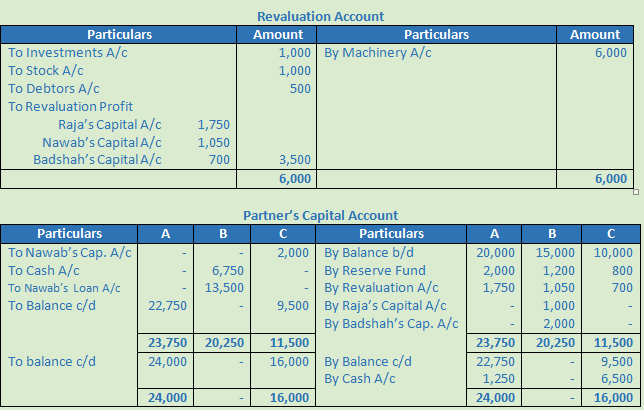Select the Revaluation Account title
644x410 pixels.
tap(320, 16)
